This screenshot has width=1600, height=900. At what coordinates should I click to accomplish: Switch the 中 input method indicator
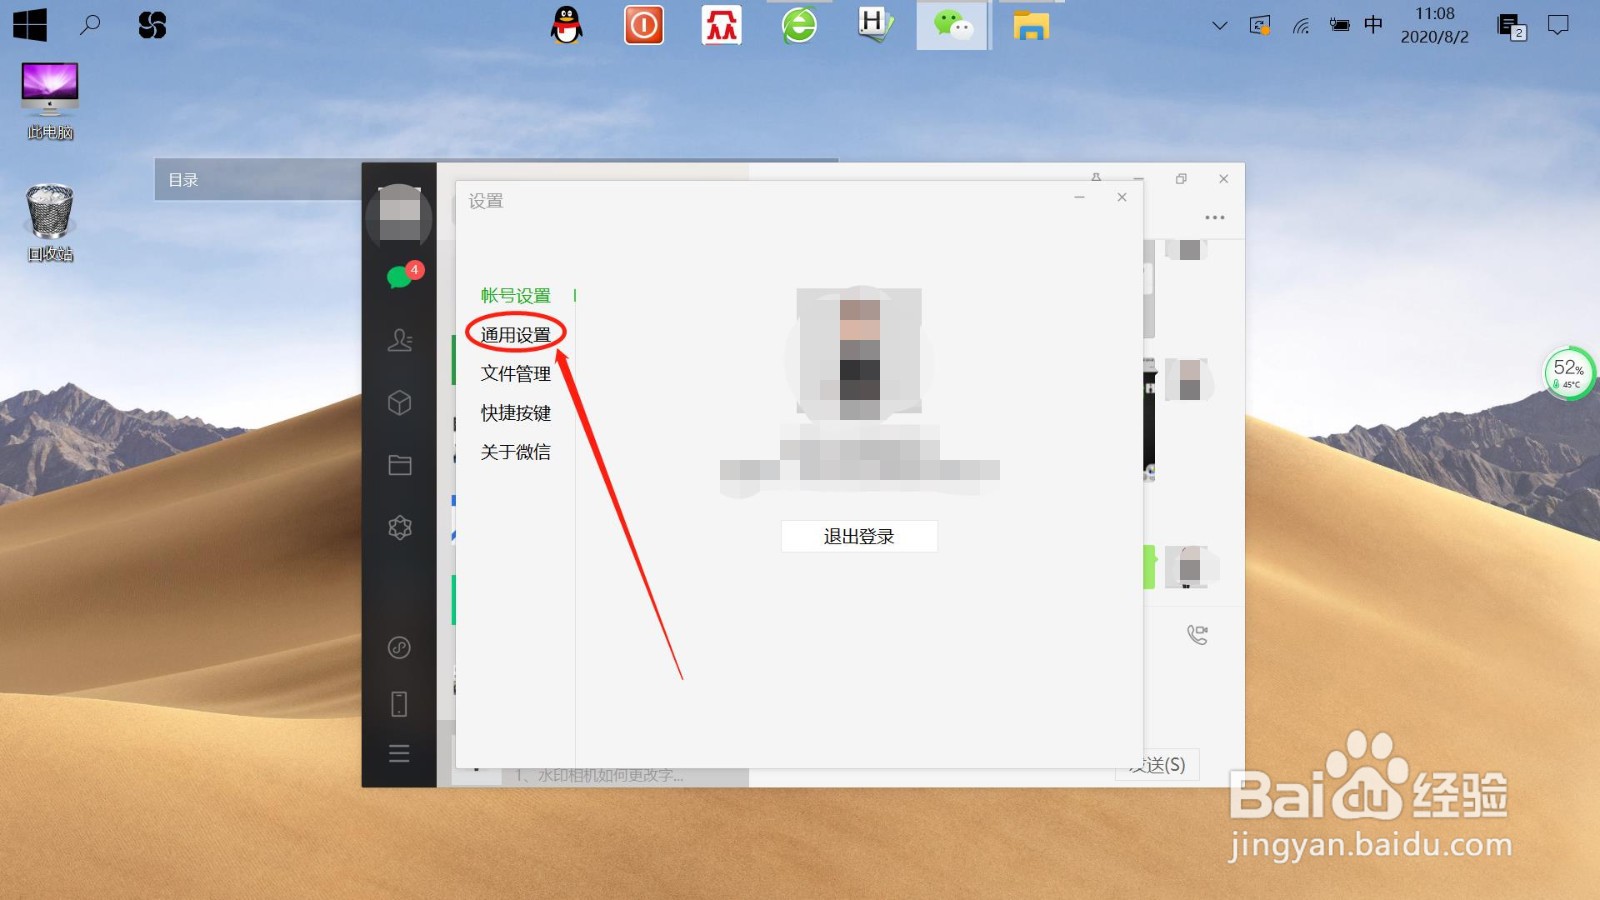pos(1374,25)
